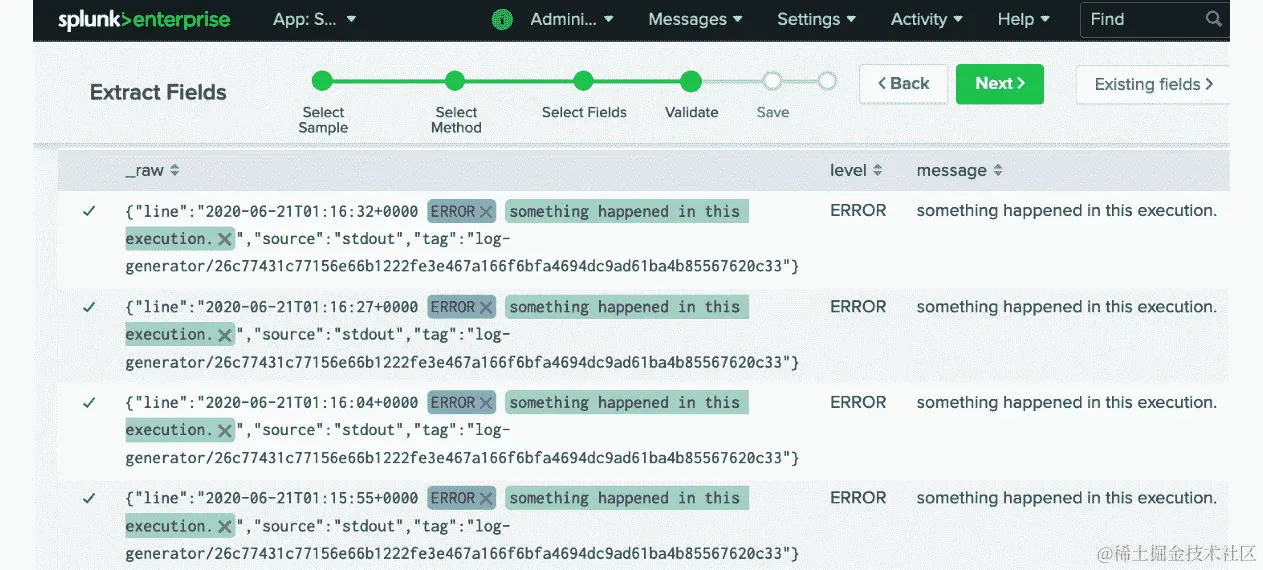This screenshot has height=570, width=1263.
Task: Open the Messages menu
Action: 695,19
